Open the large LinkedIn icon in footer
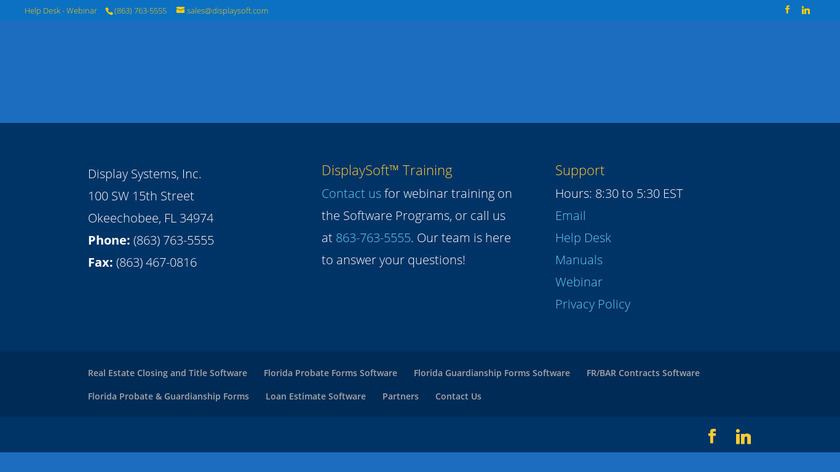 (x=743, y=436)
